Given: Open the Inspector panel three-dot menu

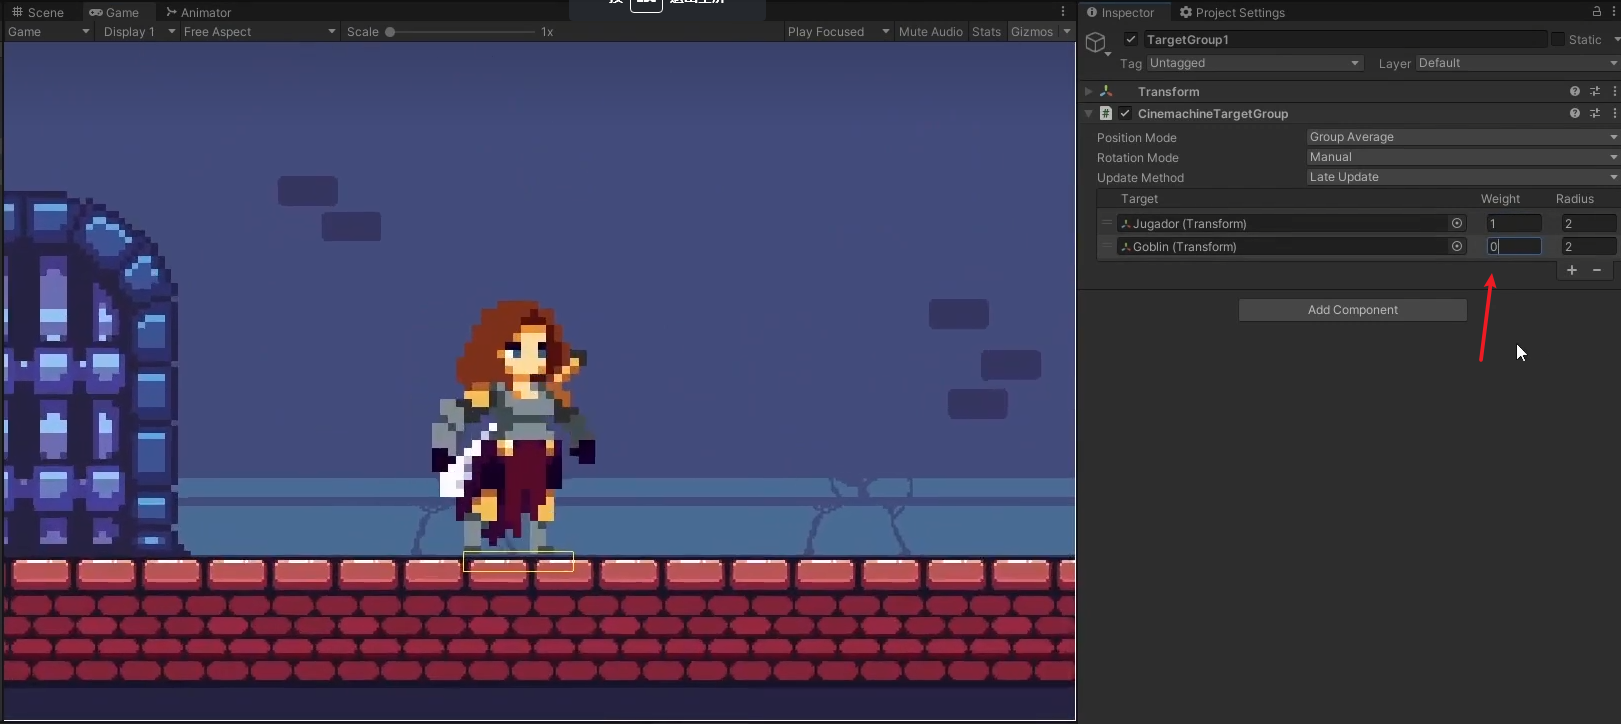Looking at the screenshot, I should [1614, 11].
